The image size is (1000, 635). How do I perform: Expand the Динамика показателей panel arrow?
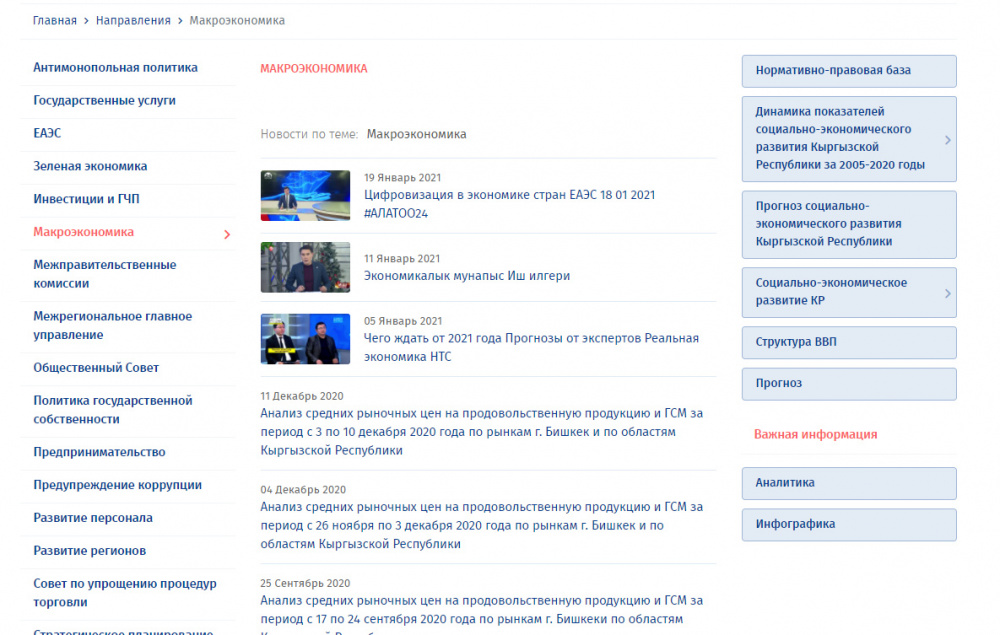point(947,140)
